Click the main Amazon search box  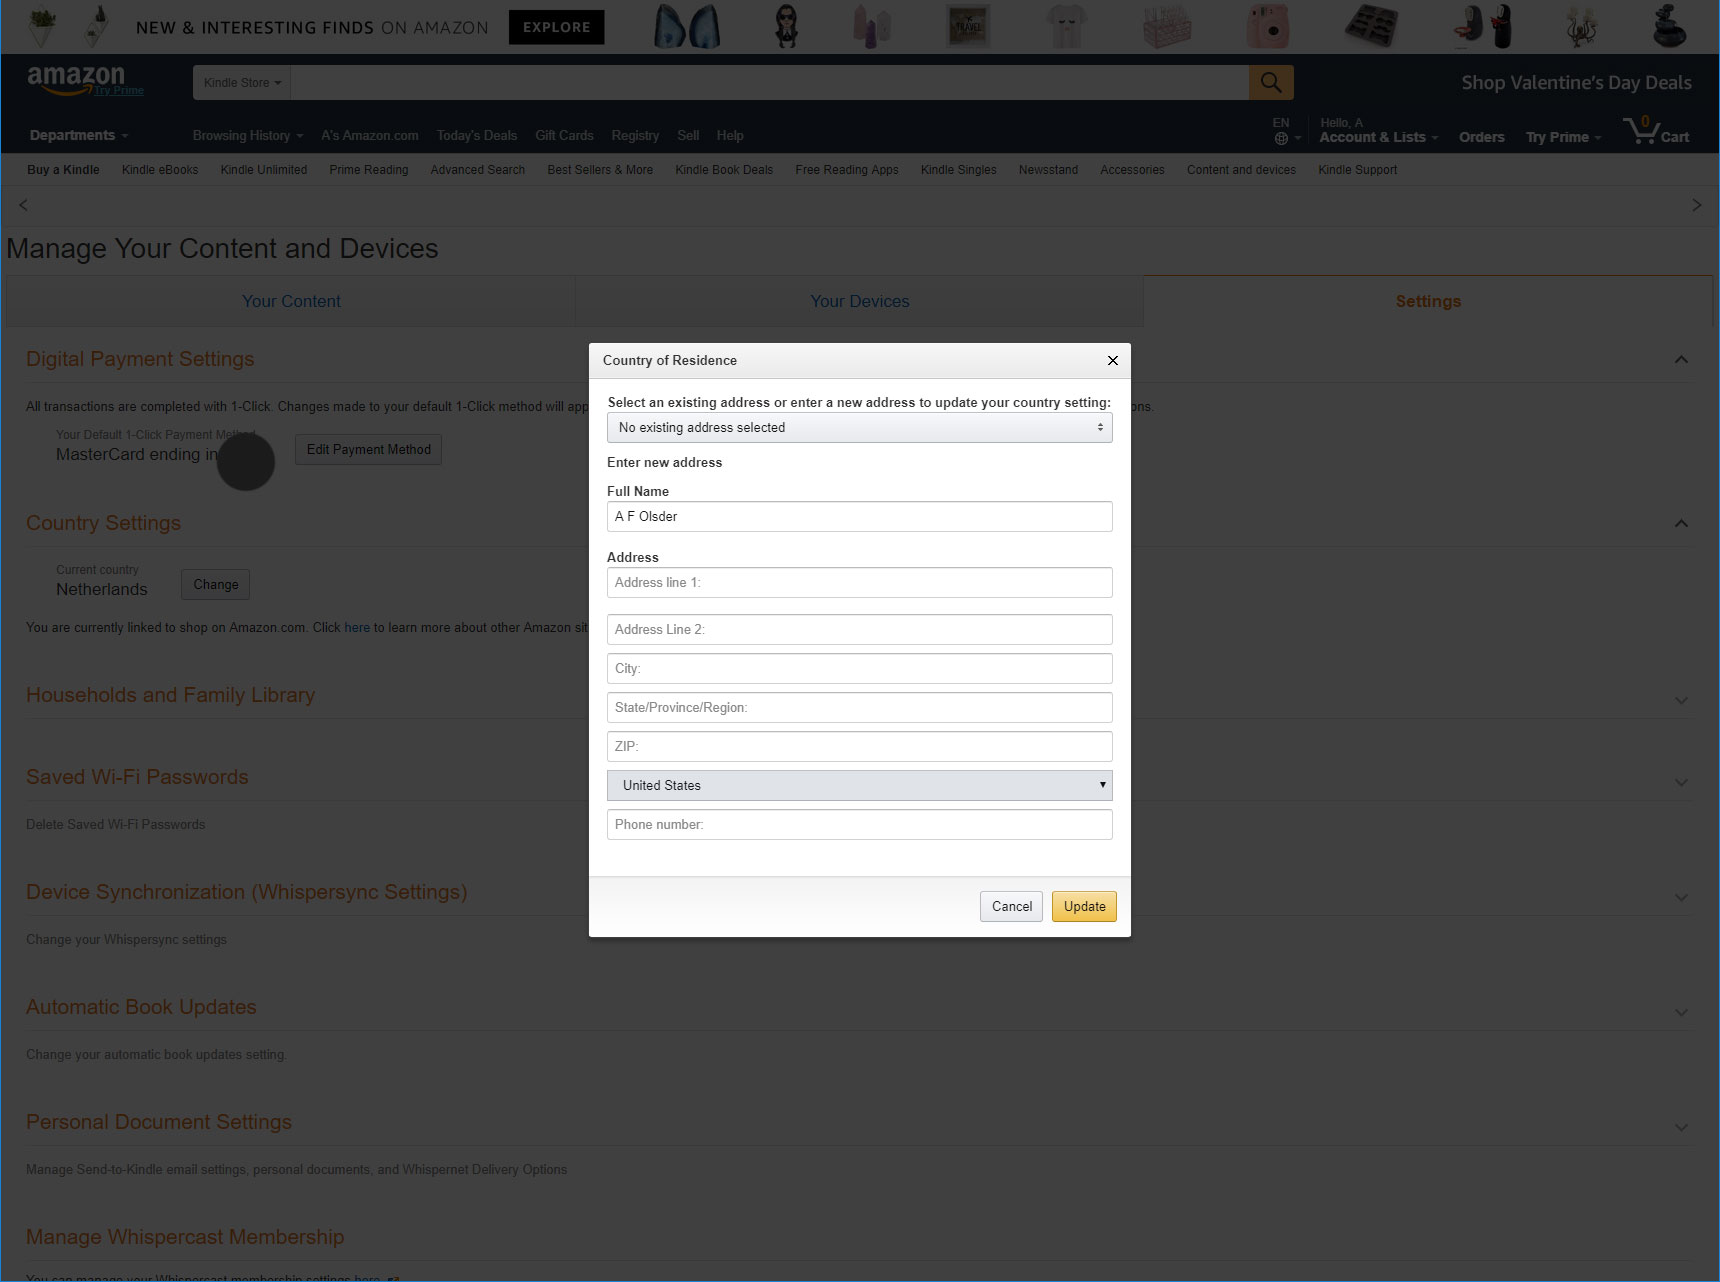point(769,82)
